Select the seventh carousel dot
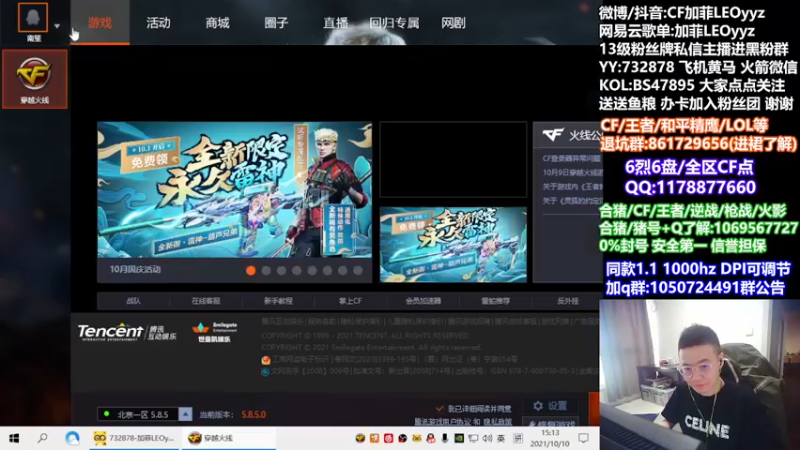 click(x=342, y=270)
